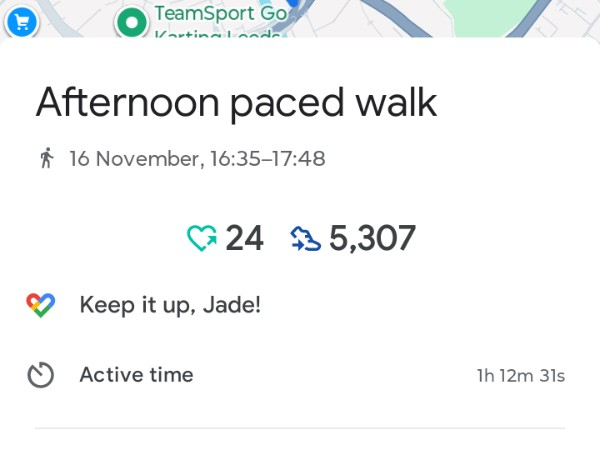The image size is (600, 450).
Task: Tap the blue shopping cart map pin
Action: click(x=20, y=20)
